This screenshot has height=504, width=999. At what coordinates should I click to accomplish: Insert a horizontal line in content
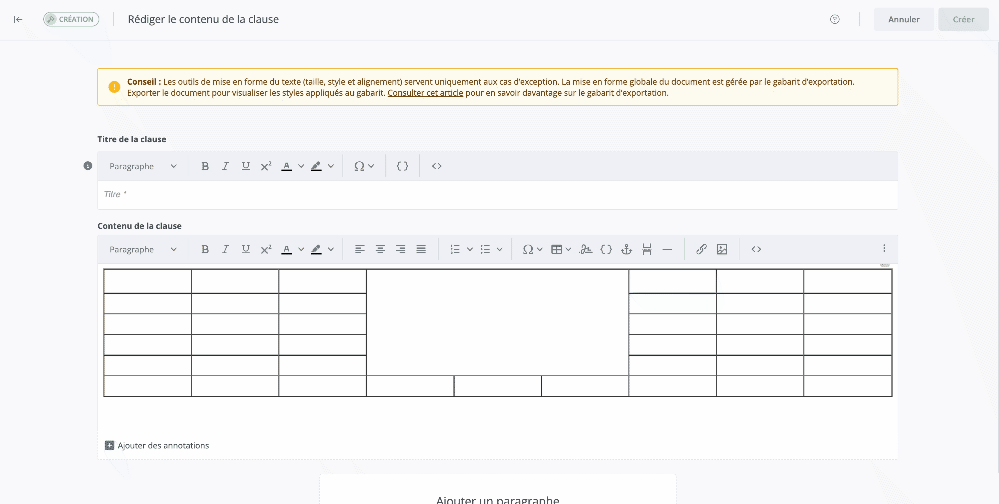coord(667,249)
